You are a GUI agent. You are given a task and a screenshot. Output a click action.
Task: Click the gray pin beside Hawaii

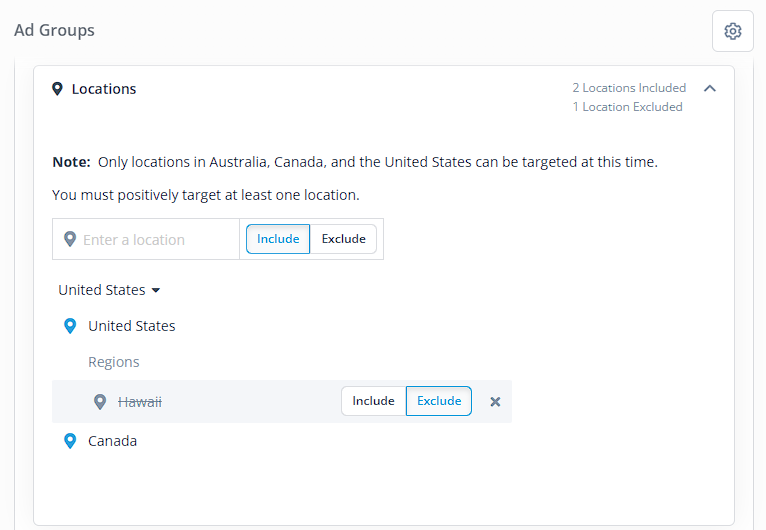pos(100,402)
